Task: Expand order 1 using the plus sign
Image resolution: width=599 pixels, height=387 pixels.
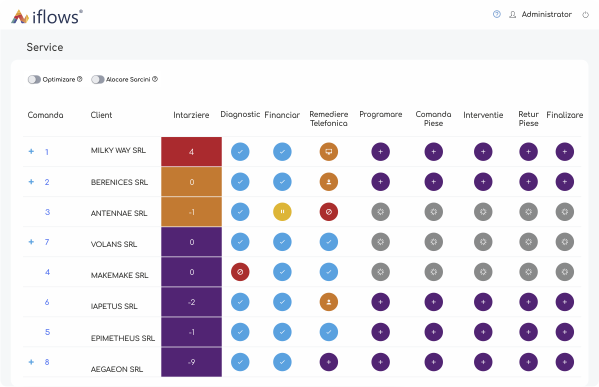Action: click(x=31, y=151)
